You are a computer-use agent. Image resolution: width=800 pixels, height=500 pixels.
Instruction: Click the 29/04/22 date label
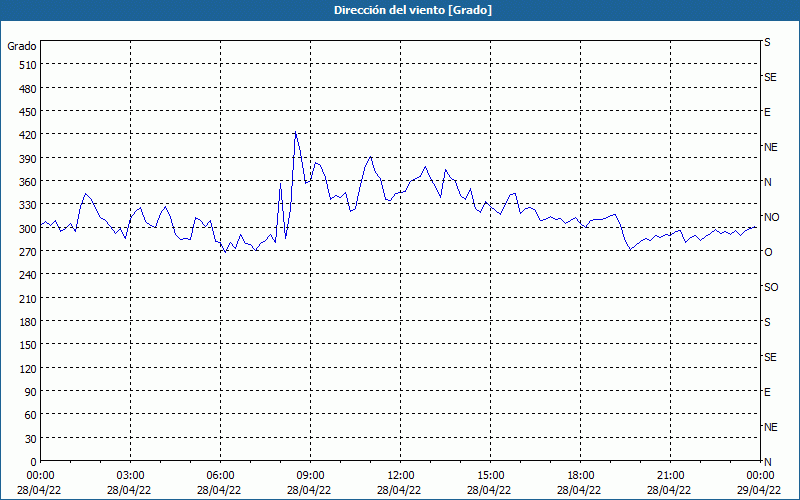pyautogui.click(x=759, y=490)
